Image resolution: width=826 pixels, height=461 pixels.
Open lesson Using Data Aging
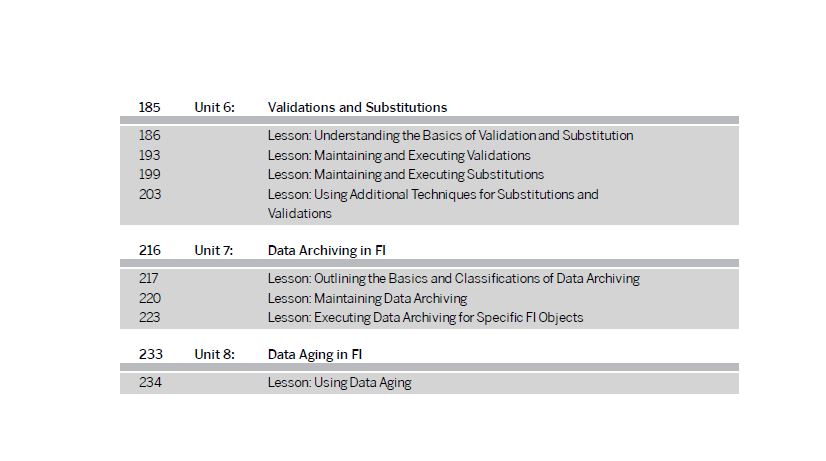tap(339, 382)
